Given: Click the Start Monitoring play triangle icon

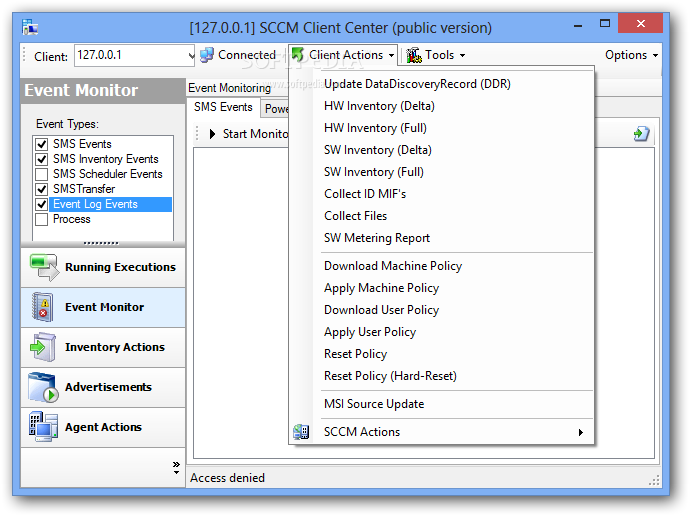Looking at the screenshot, I should tap(213, 134).
